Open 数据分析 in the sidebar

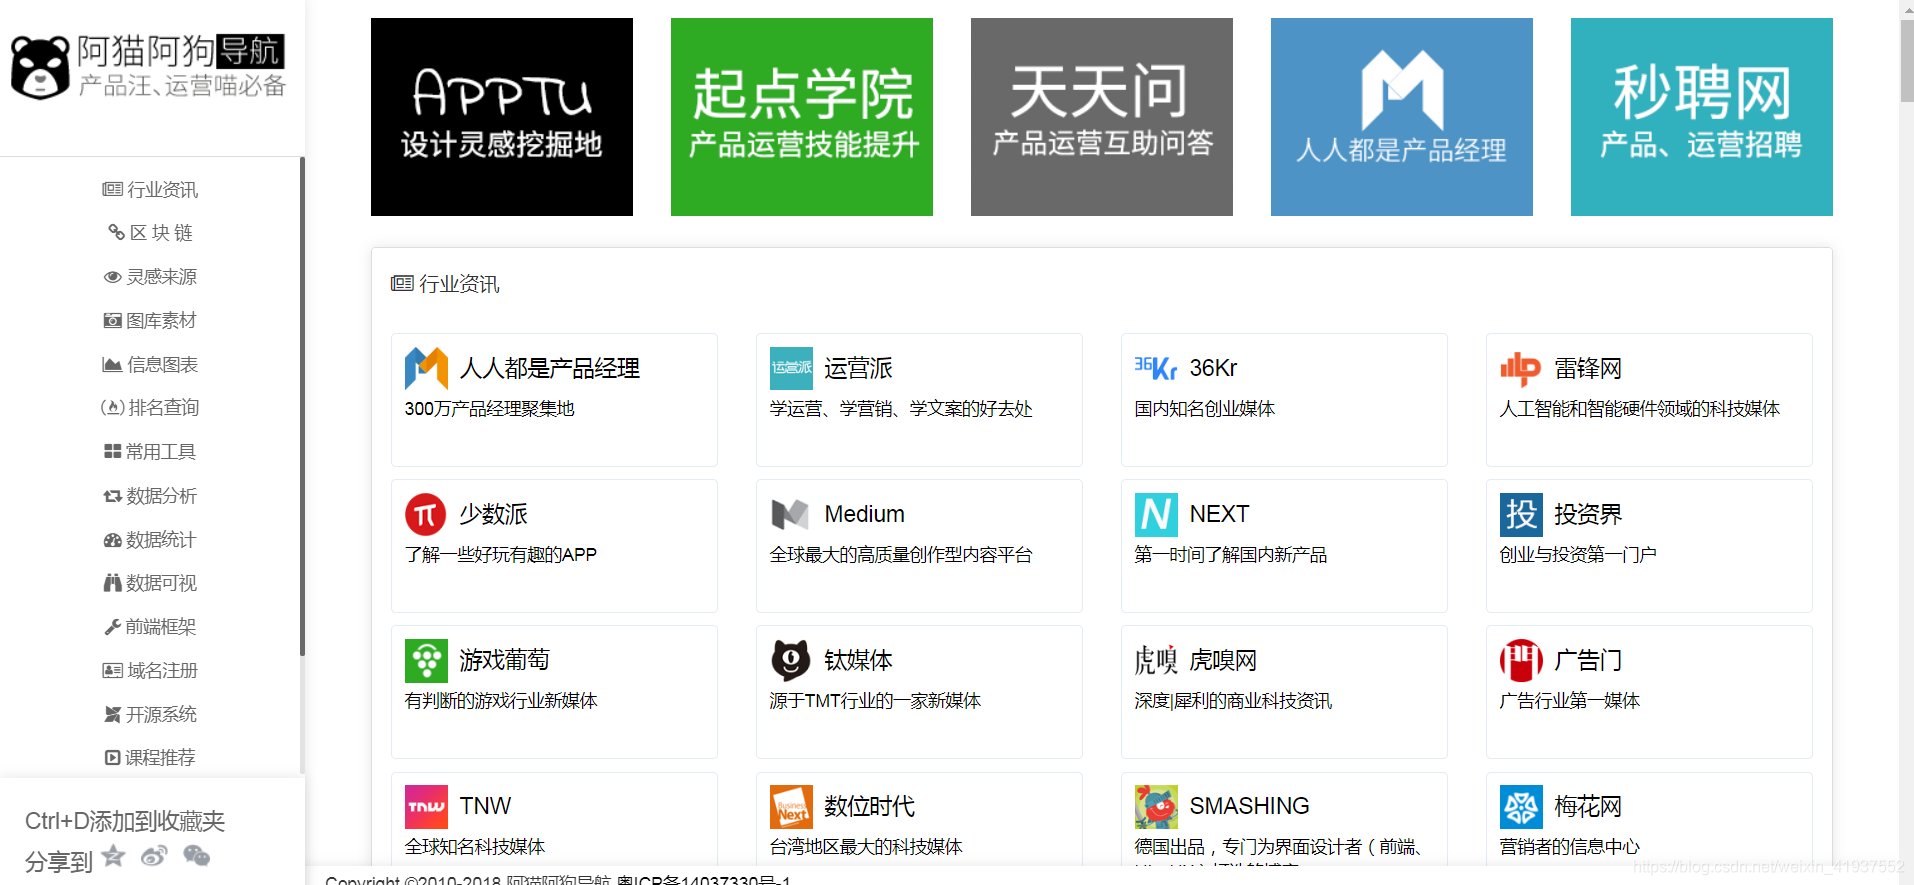150,496
